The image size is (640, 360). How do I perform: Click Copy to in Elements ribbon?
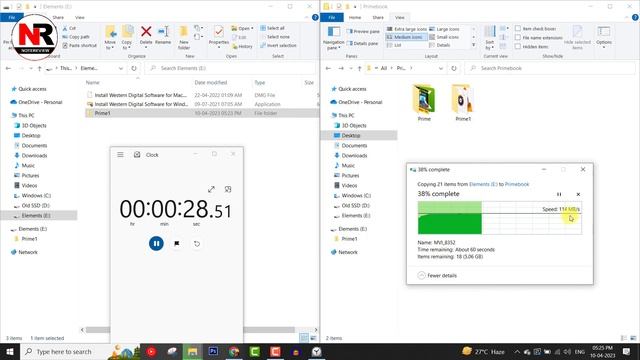point(127,37)
